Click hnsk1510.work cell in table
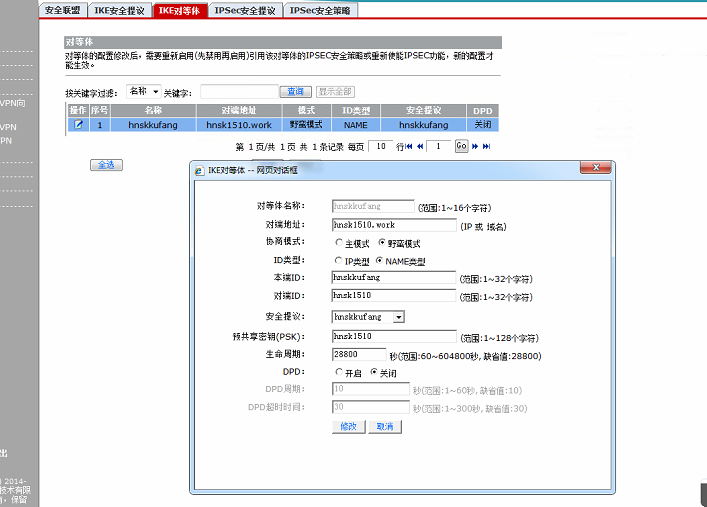 coord(239,125)
